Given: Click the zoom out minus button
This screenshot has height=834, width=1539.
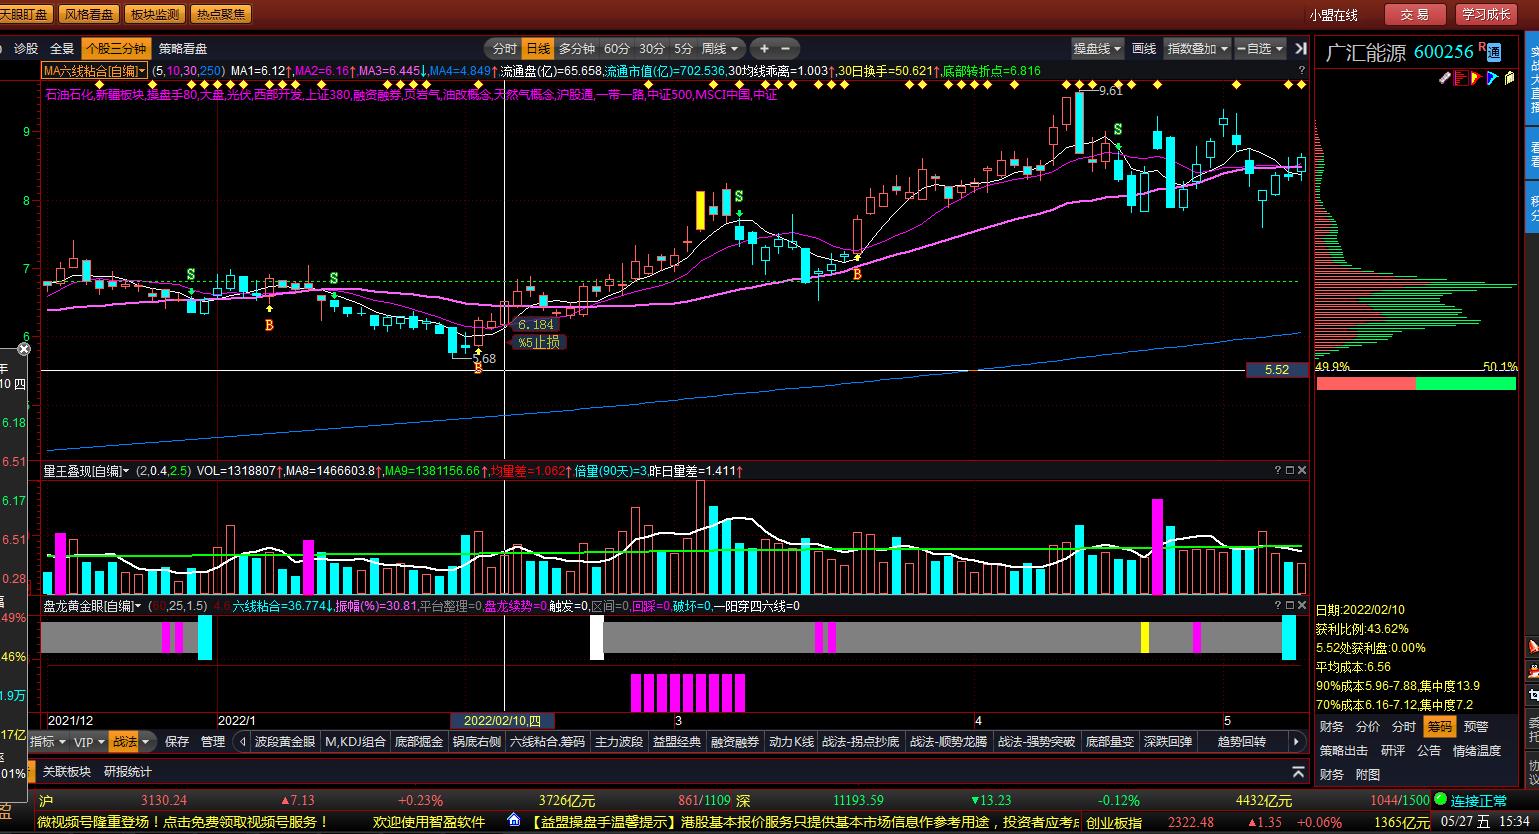Looking at the screenshot, I should [x=786, y=48].
